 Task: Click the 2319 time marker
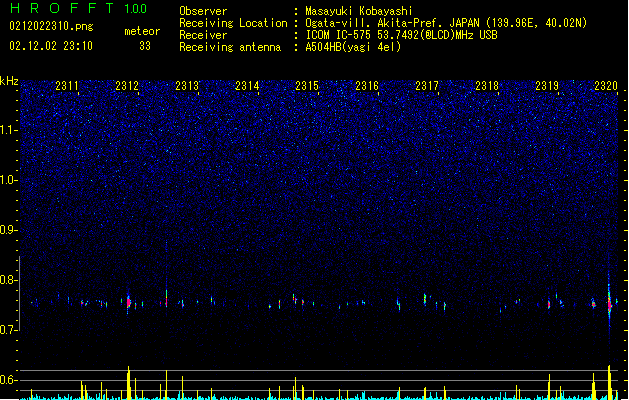[547, 86]
